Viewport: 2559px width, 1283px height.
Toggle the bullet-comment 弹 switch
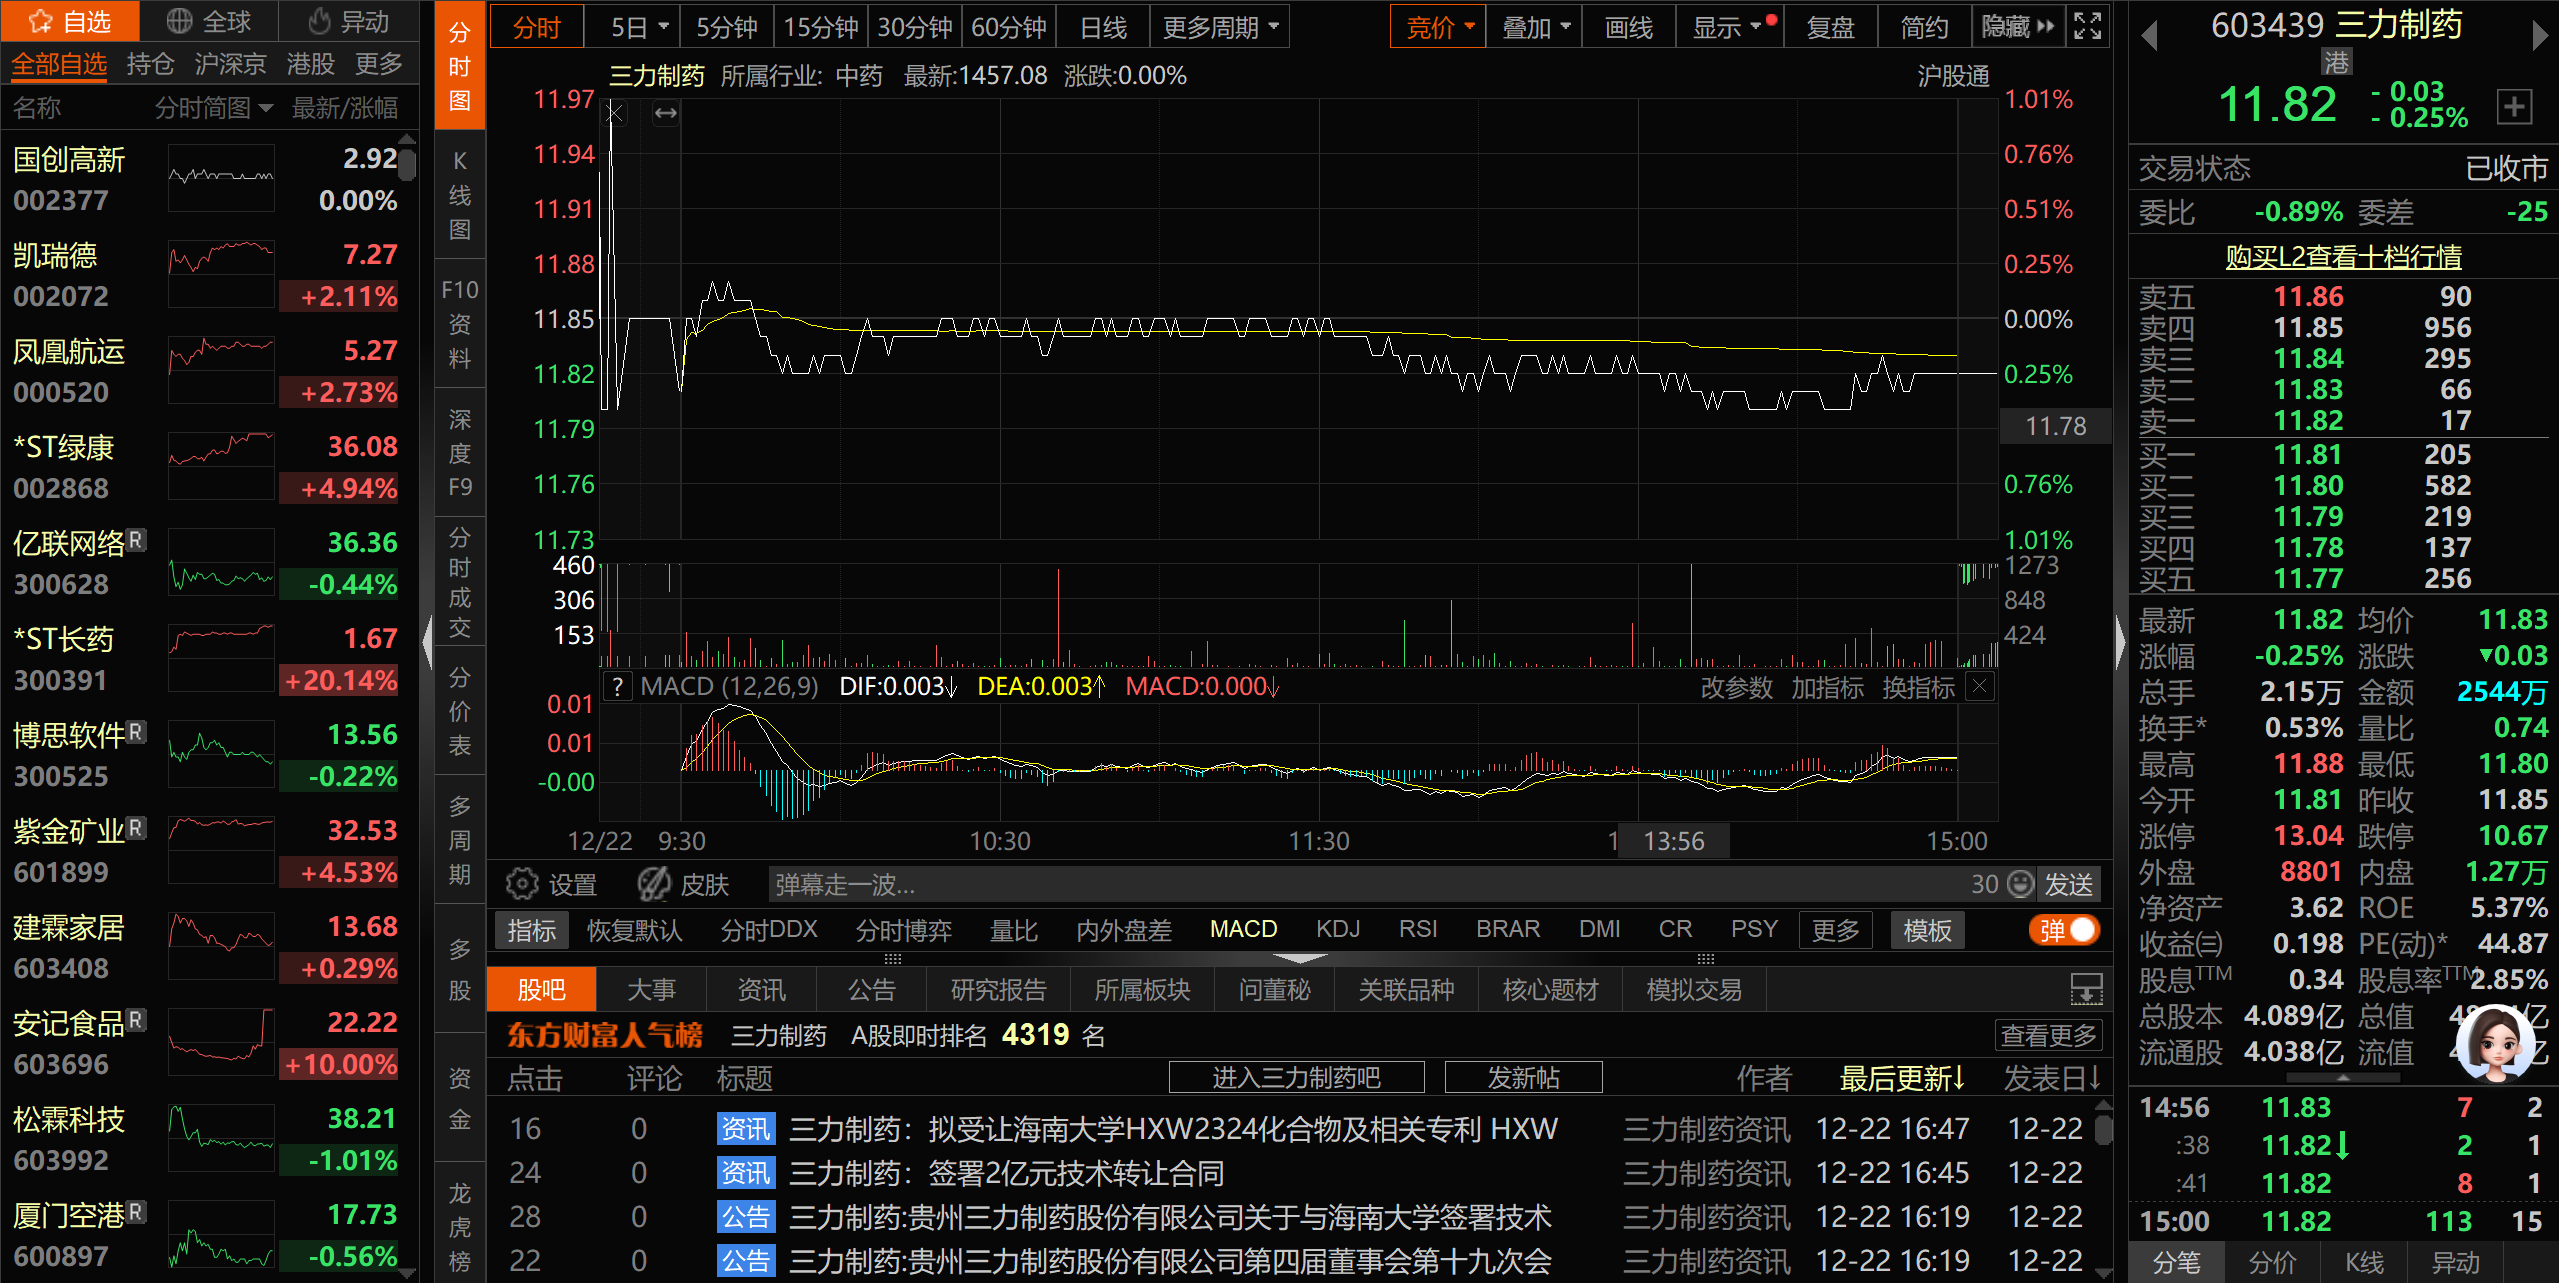(2066, 930)
